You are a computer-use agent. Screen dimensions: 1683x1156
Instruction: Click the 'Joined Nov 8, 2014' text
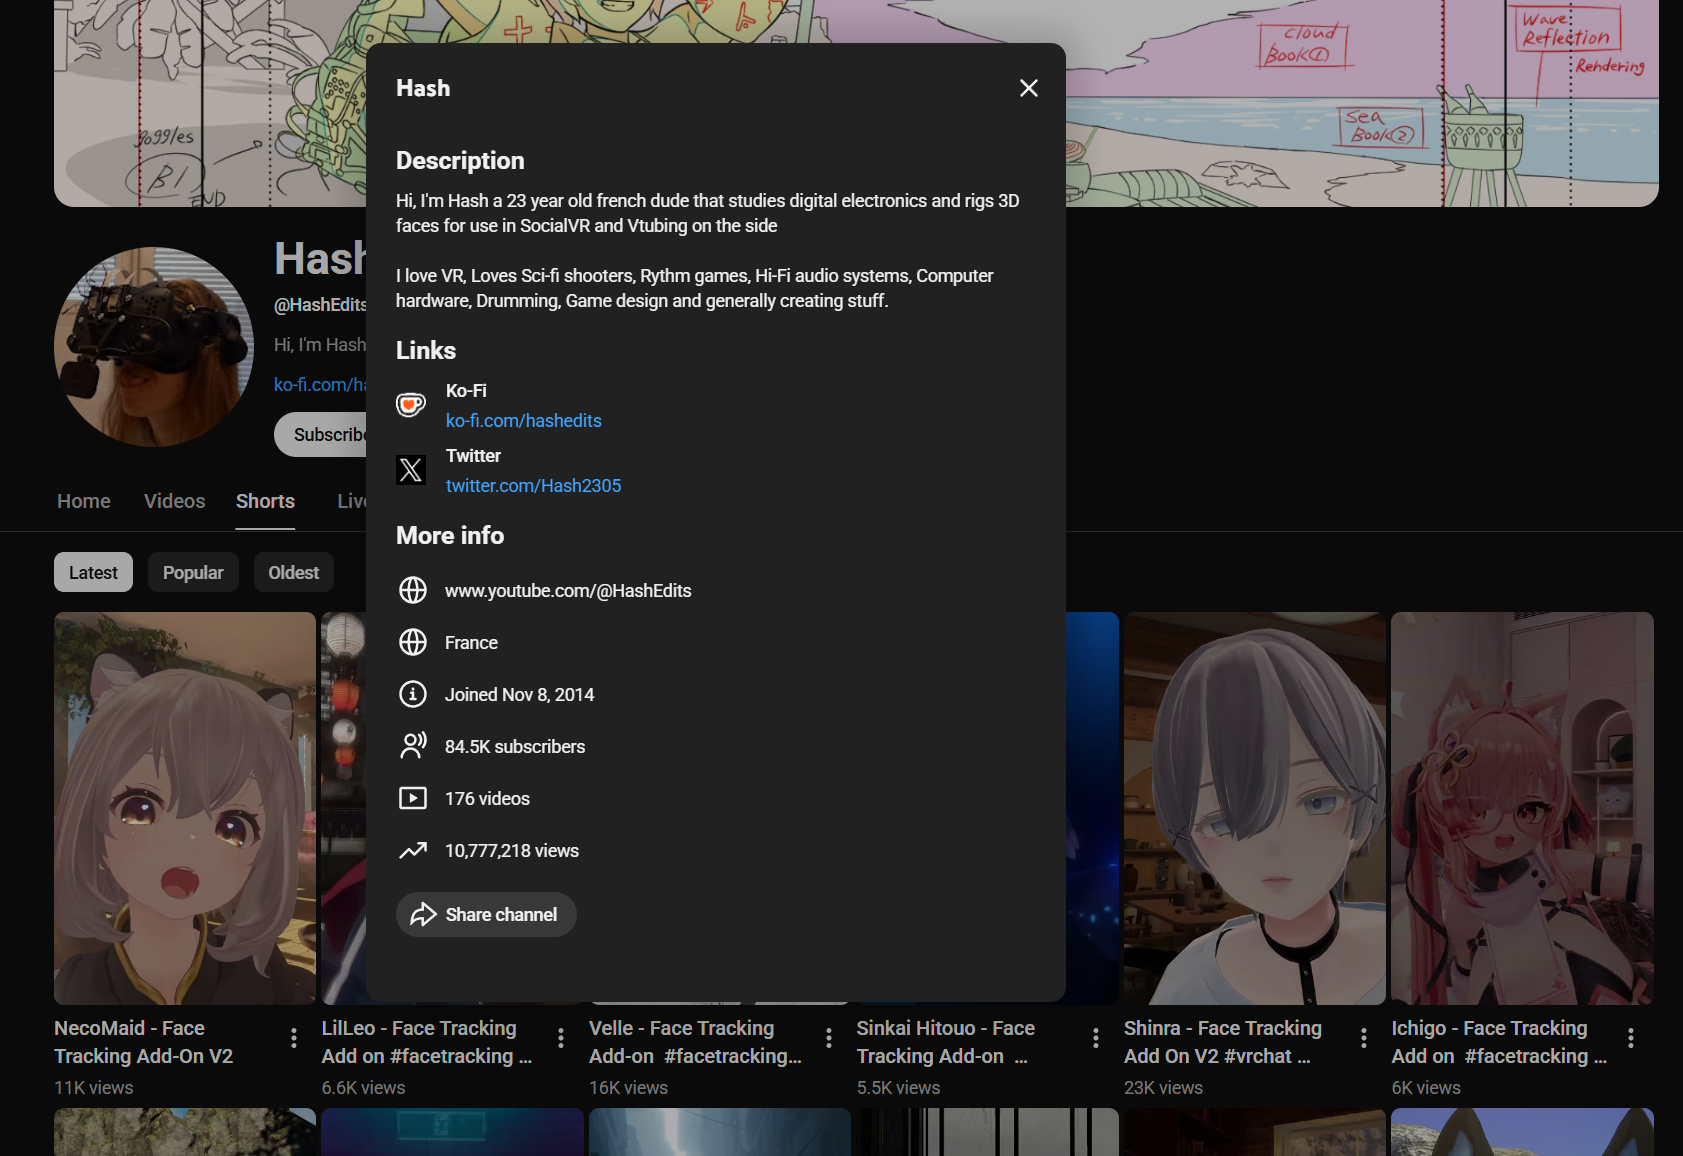point(519,695)
